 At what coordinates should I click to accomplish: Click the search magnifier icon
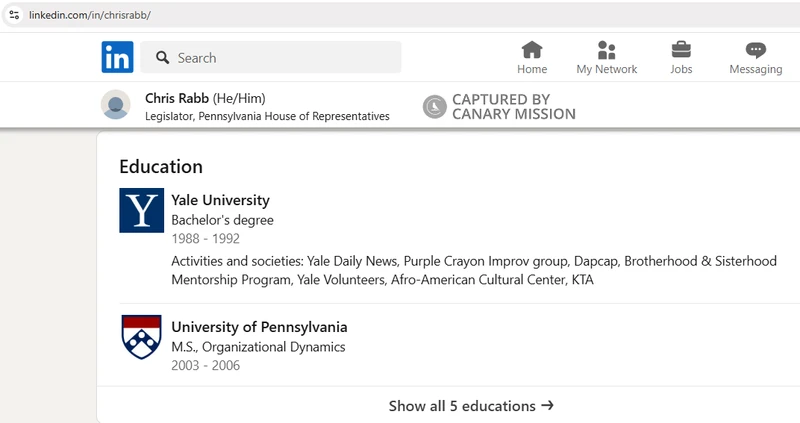pos(162,58)
